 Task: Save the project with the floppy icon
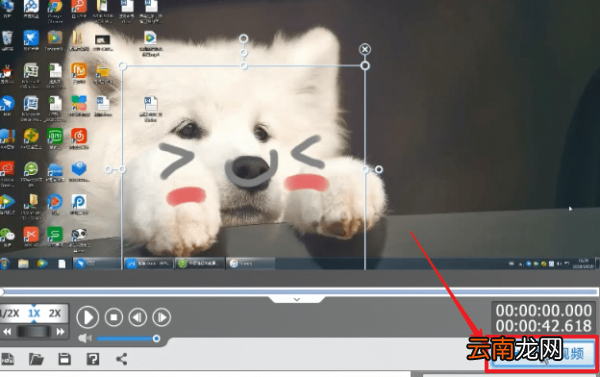65,359
